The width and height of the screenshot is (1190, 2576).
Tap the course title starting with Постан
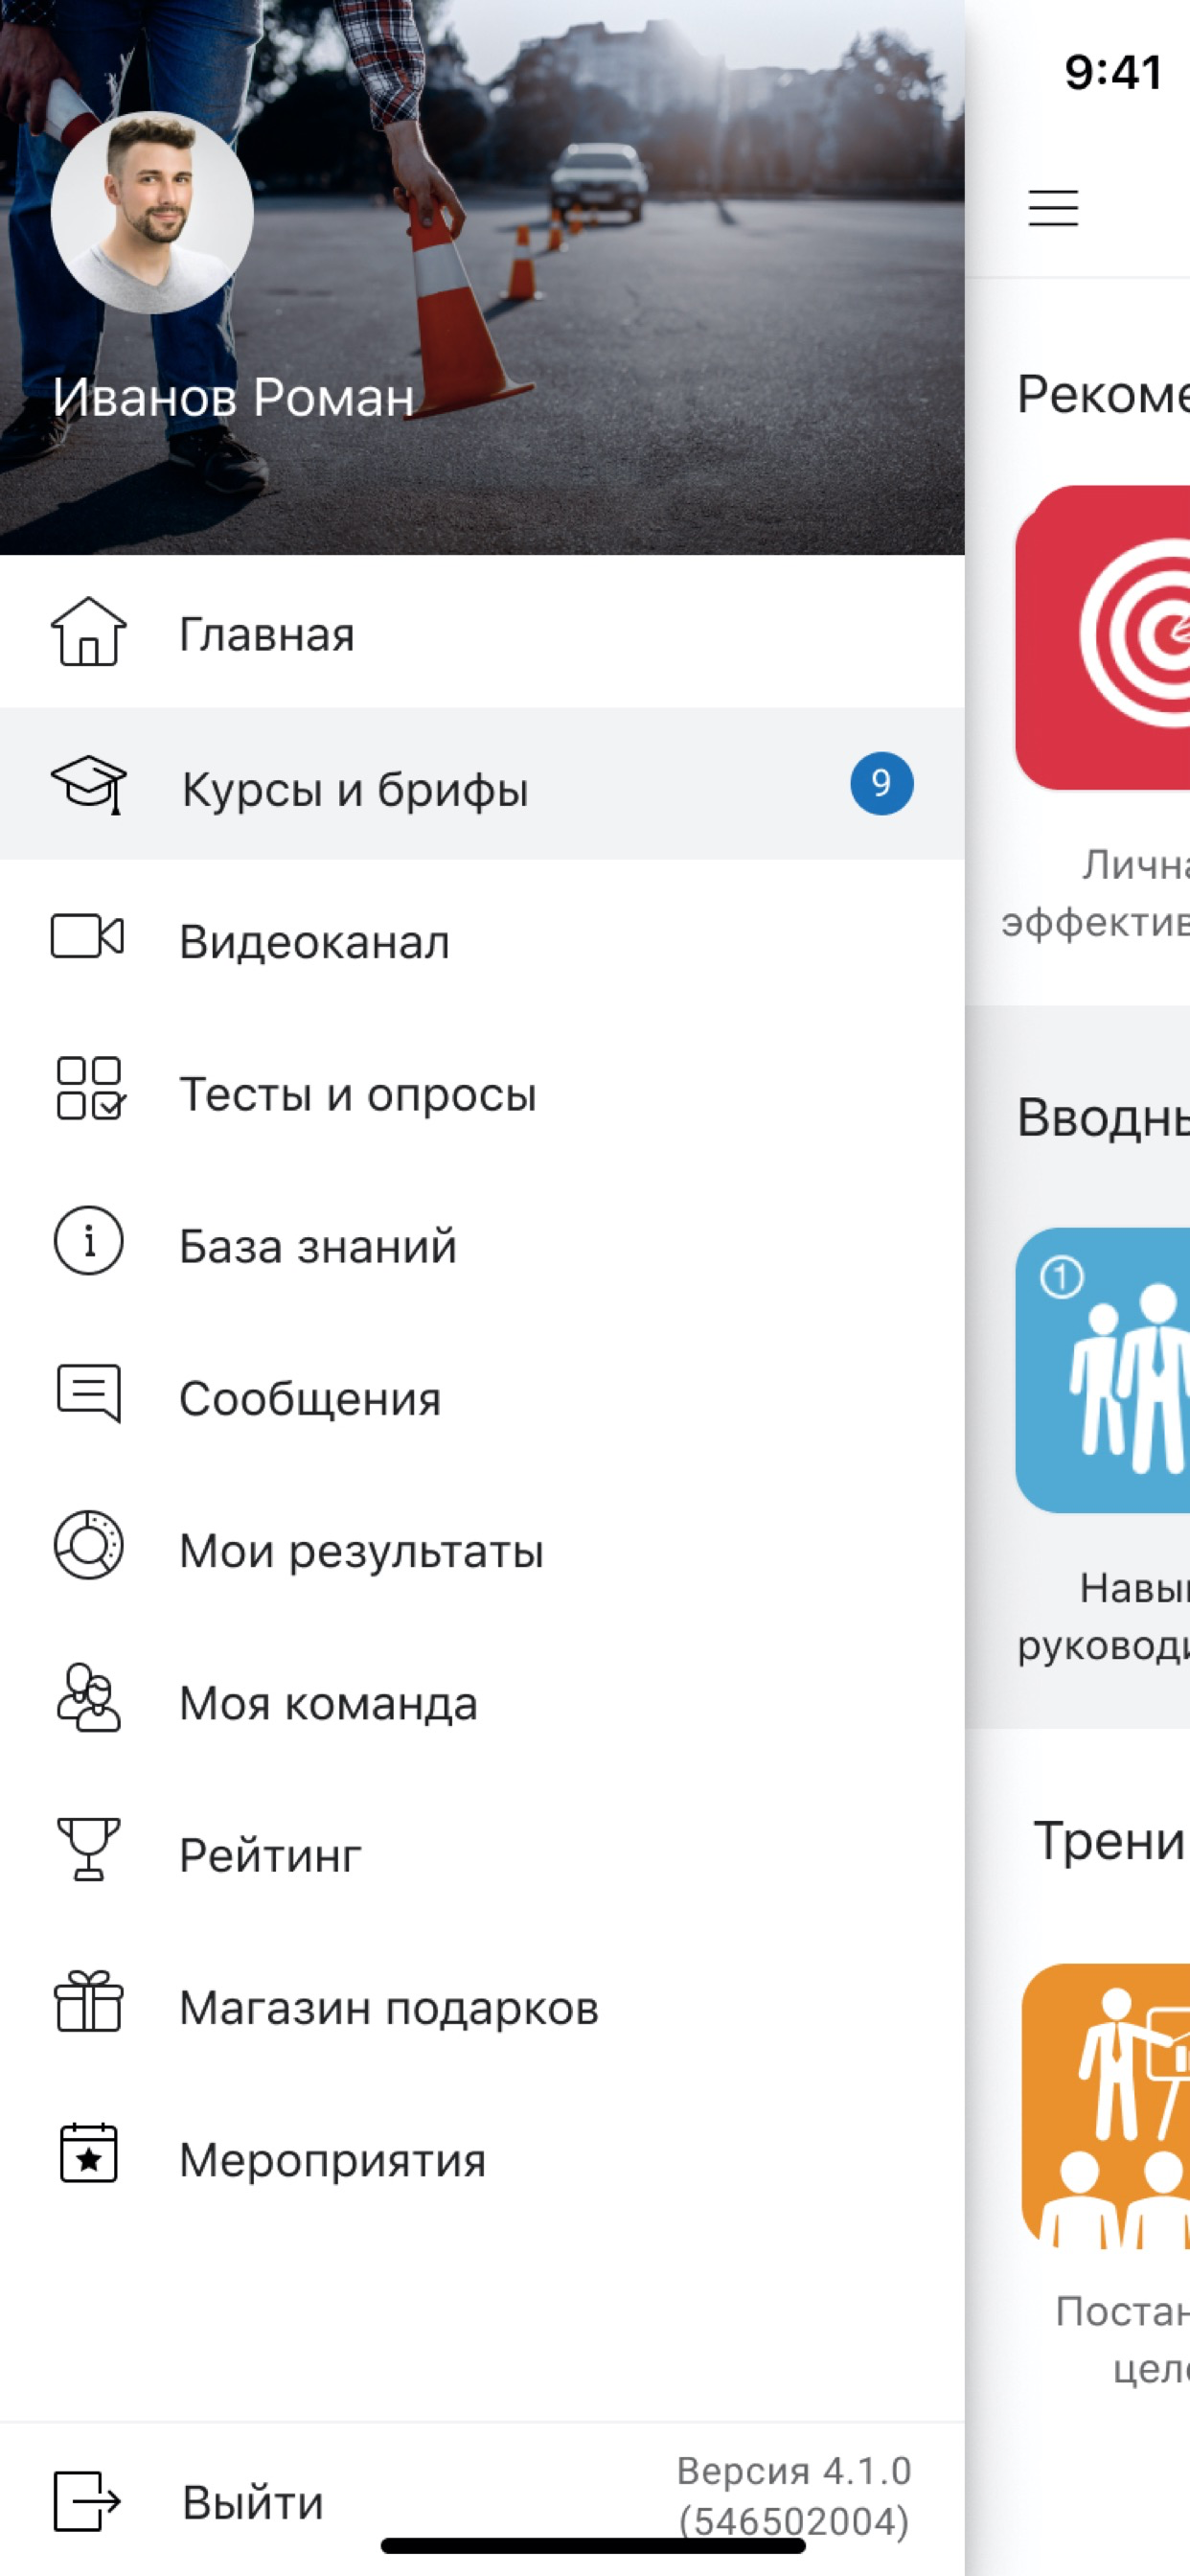tap(1122, 2340)
